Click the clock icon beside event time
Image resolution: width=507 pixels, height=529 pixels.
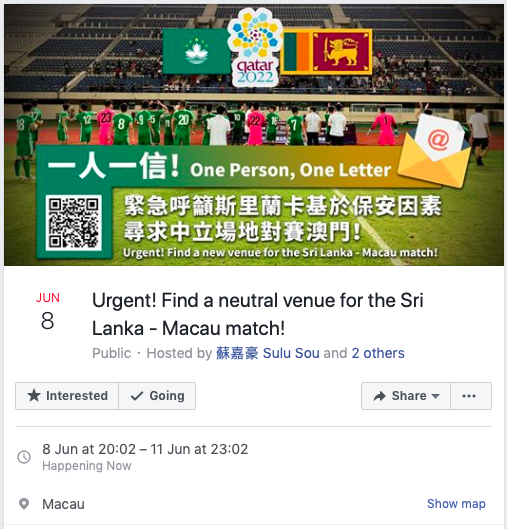[x=24, y=457]
